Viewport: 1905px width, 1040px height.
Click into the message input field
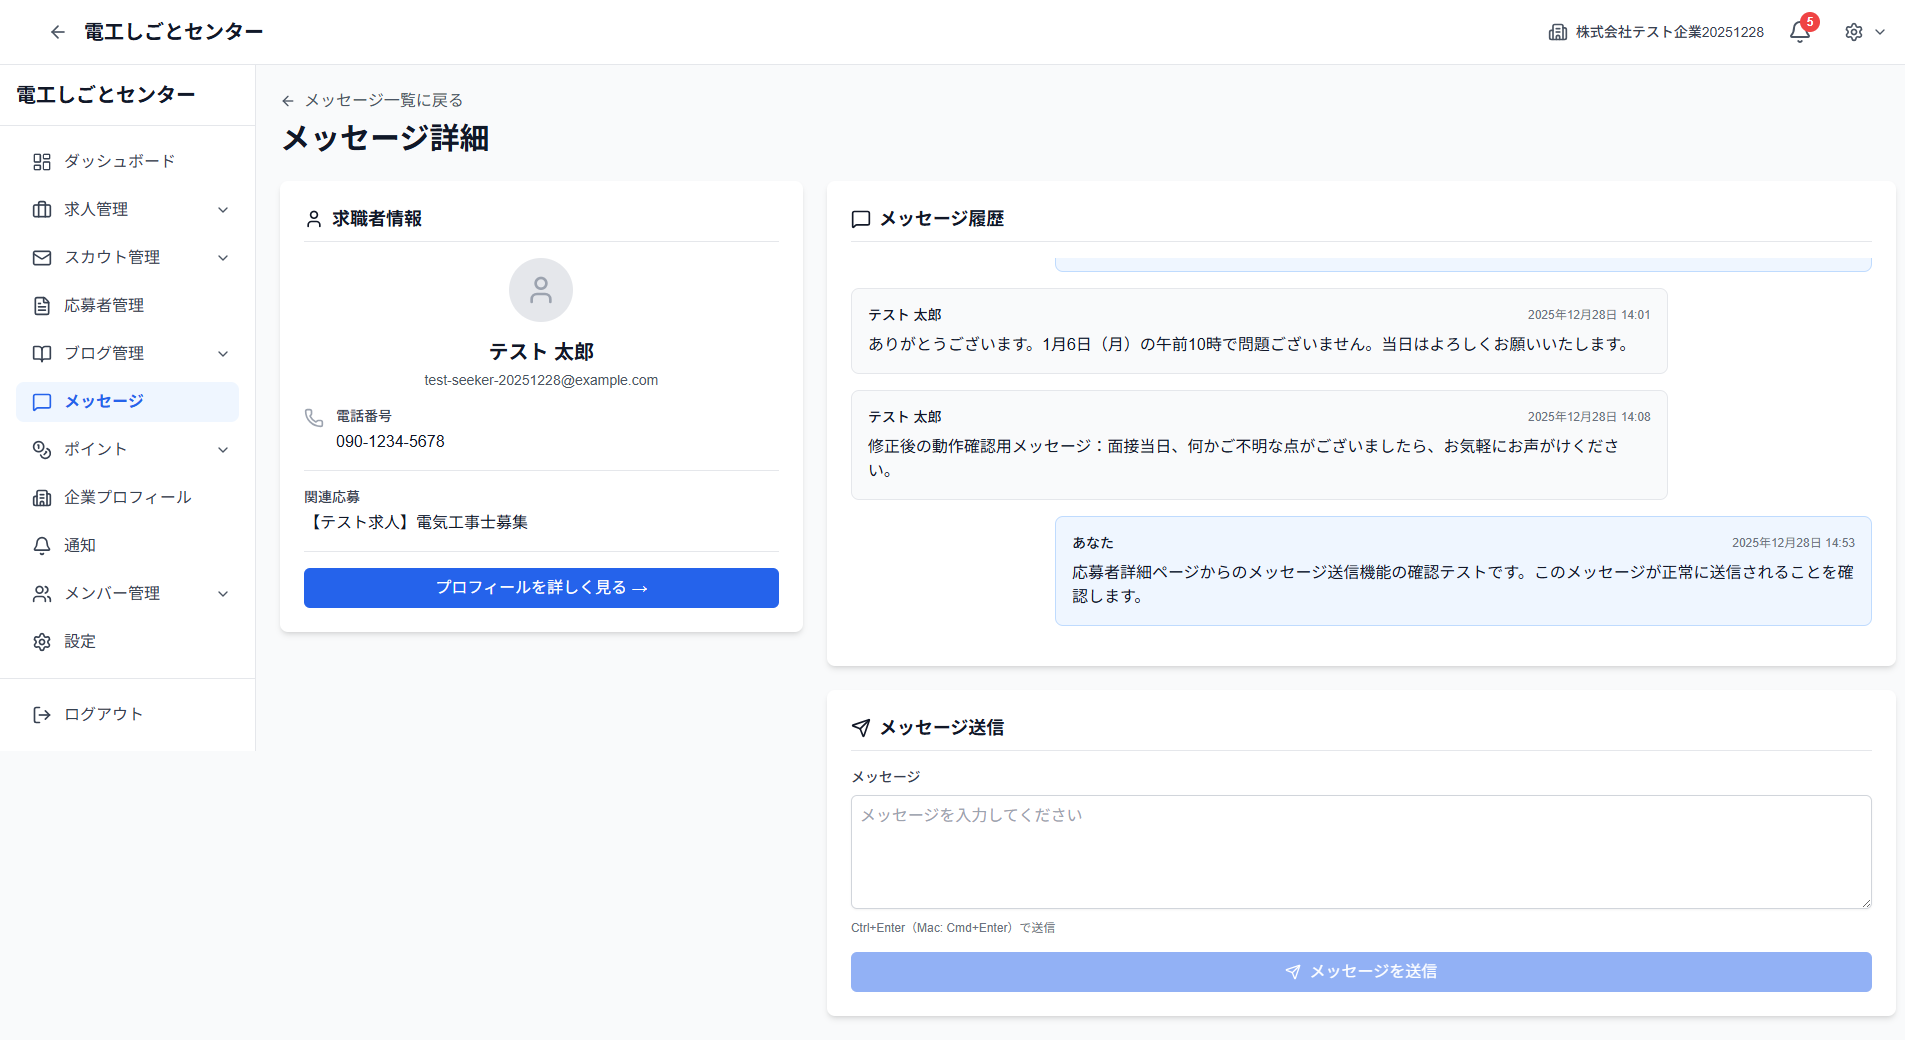[1360, 851]
